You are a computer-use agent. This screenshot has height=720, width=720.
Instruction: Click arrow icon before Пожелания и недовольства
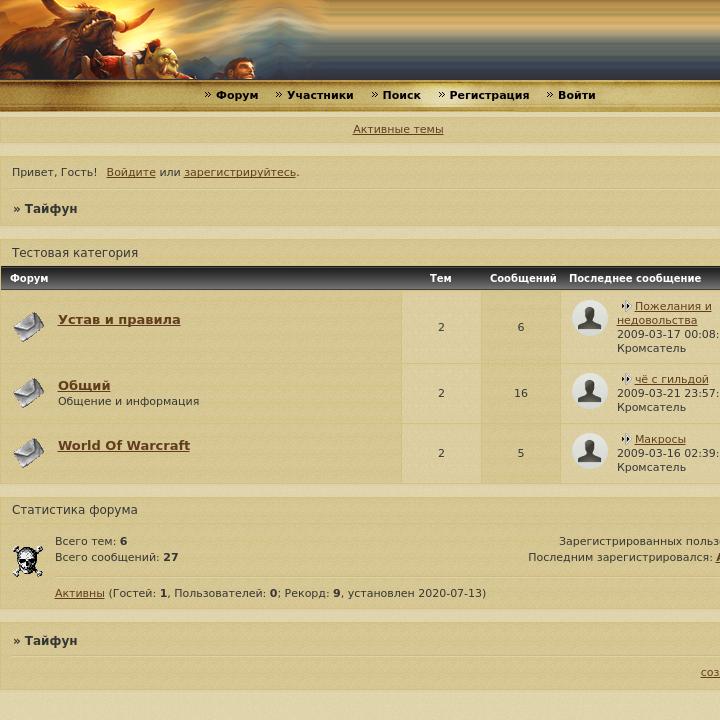coord(625,306)
